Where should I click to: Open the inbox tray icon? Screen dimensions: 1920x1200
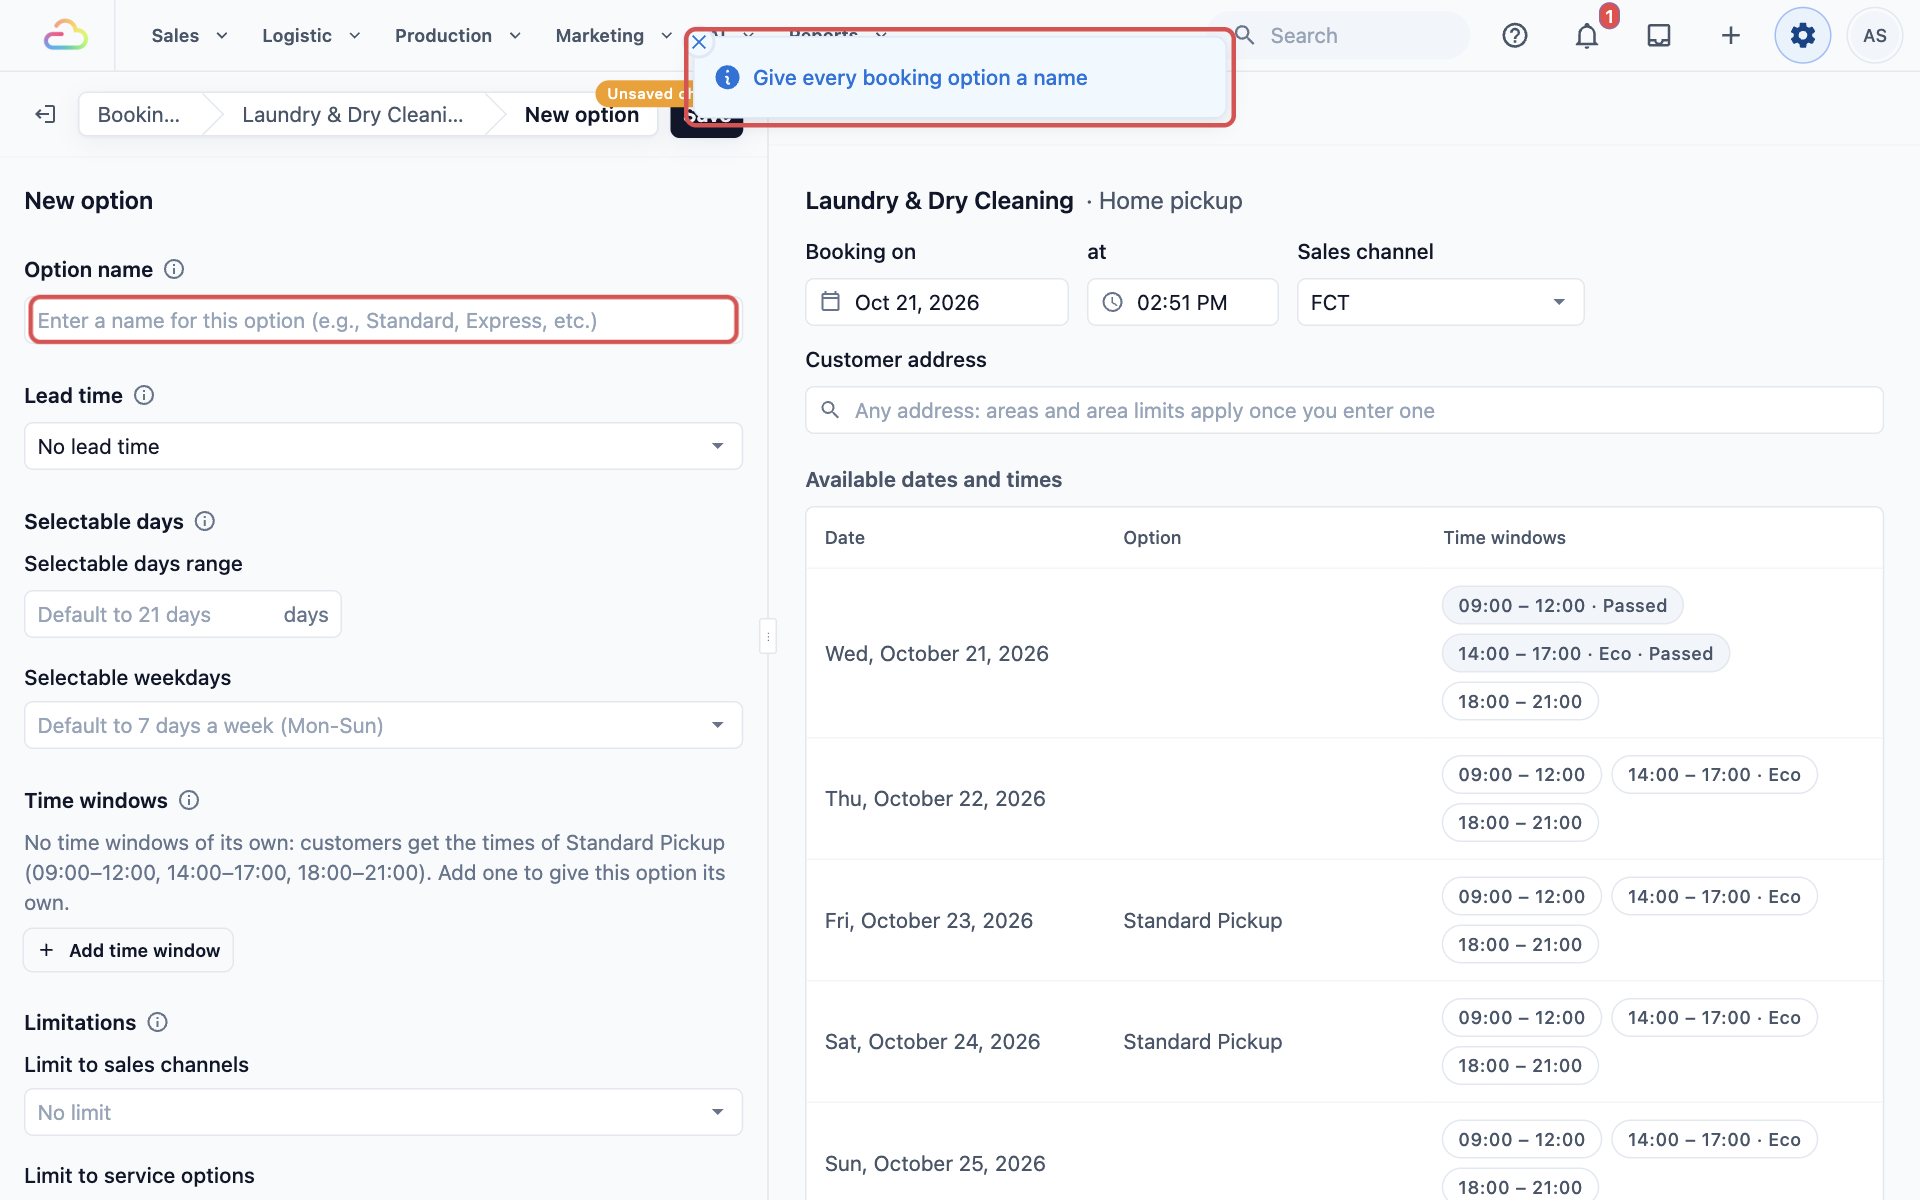coord(1659,35)
